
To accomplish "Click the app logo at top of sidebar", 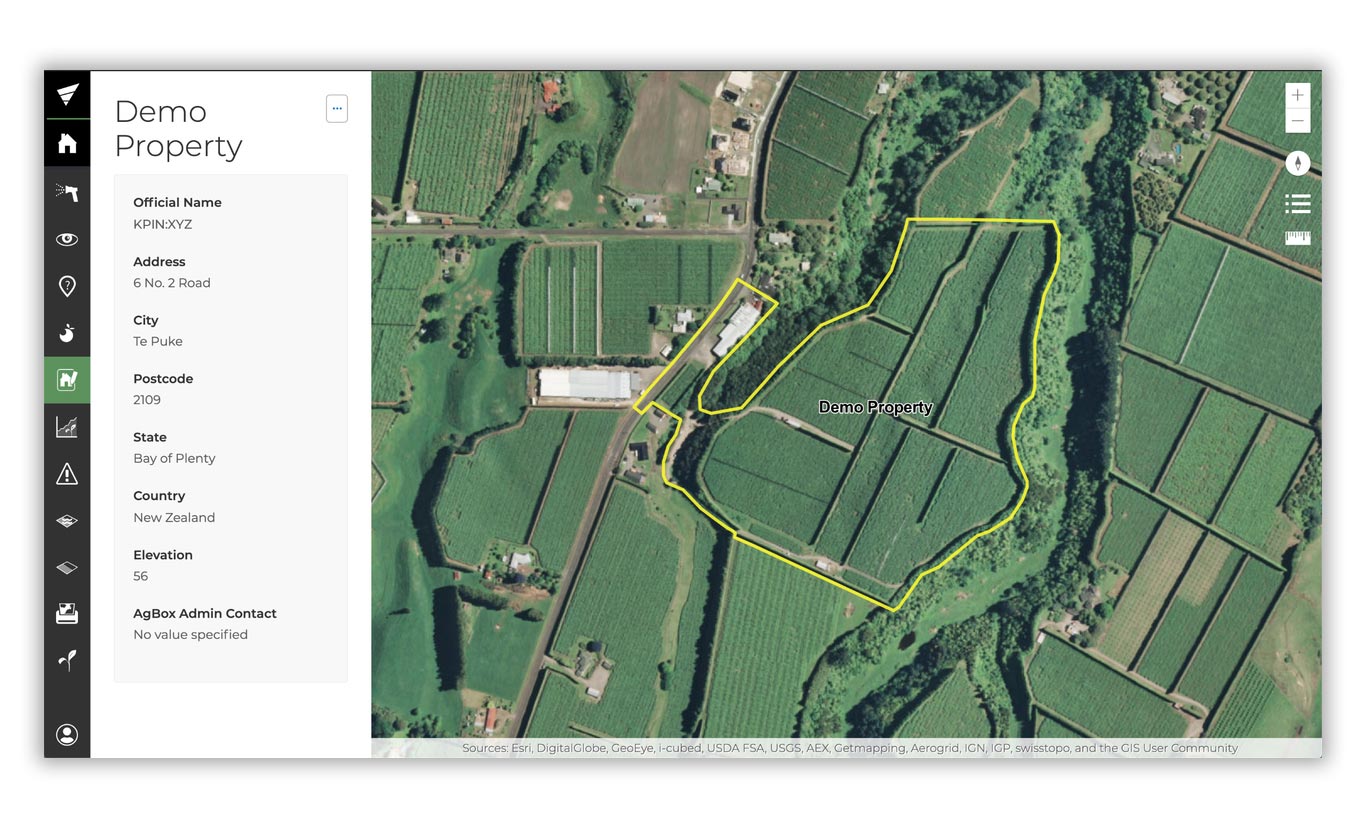I will [x=67, y=95].
